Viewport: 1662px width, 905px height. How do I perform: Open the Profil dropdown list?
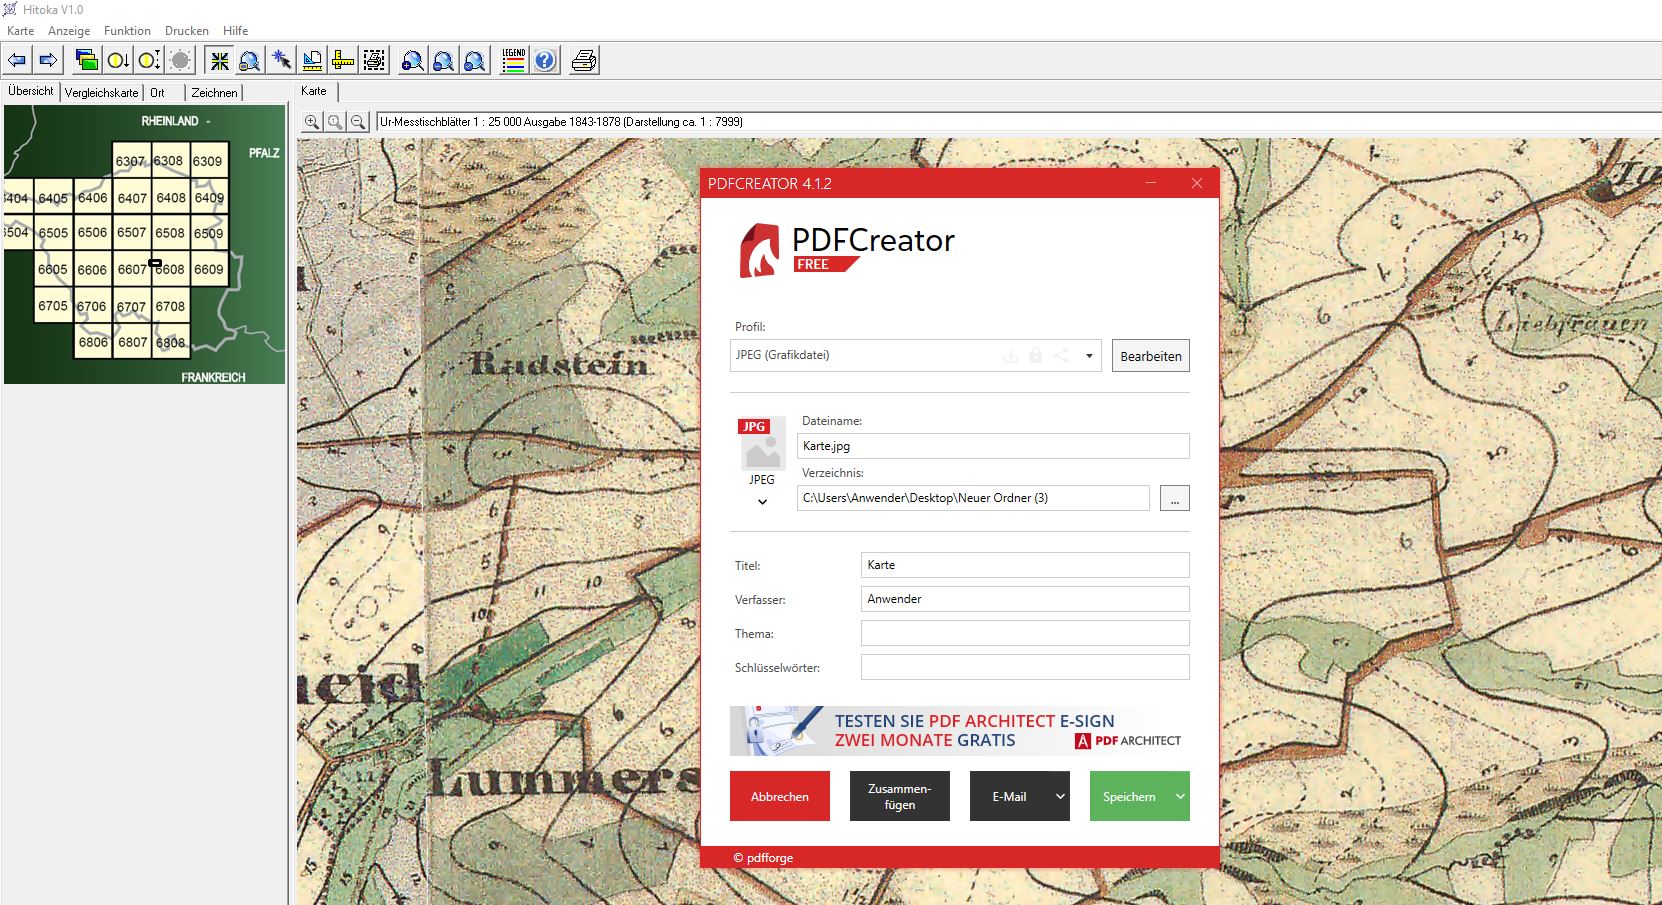click(x=1089, y=356)
